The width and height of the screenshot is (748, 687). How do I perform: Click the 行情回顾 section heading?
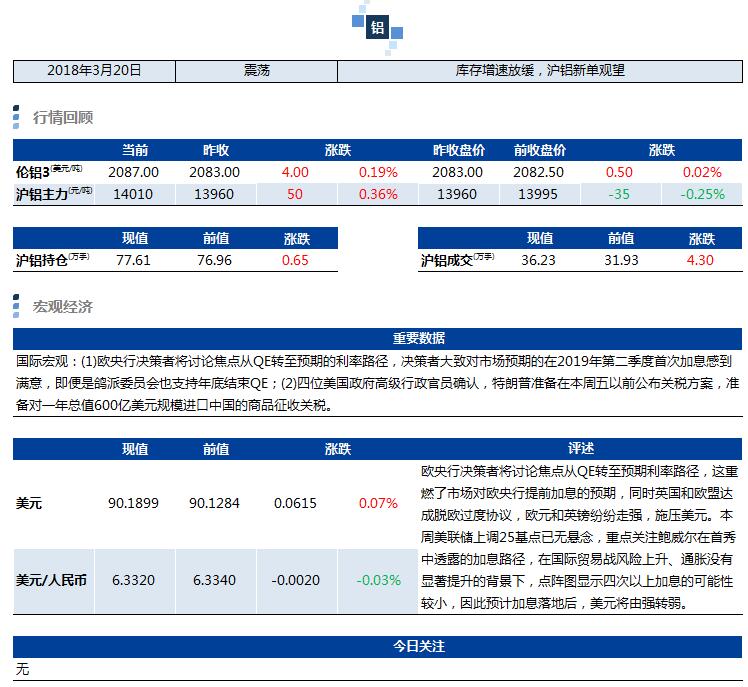63,117
